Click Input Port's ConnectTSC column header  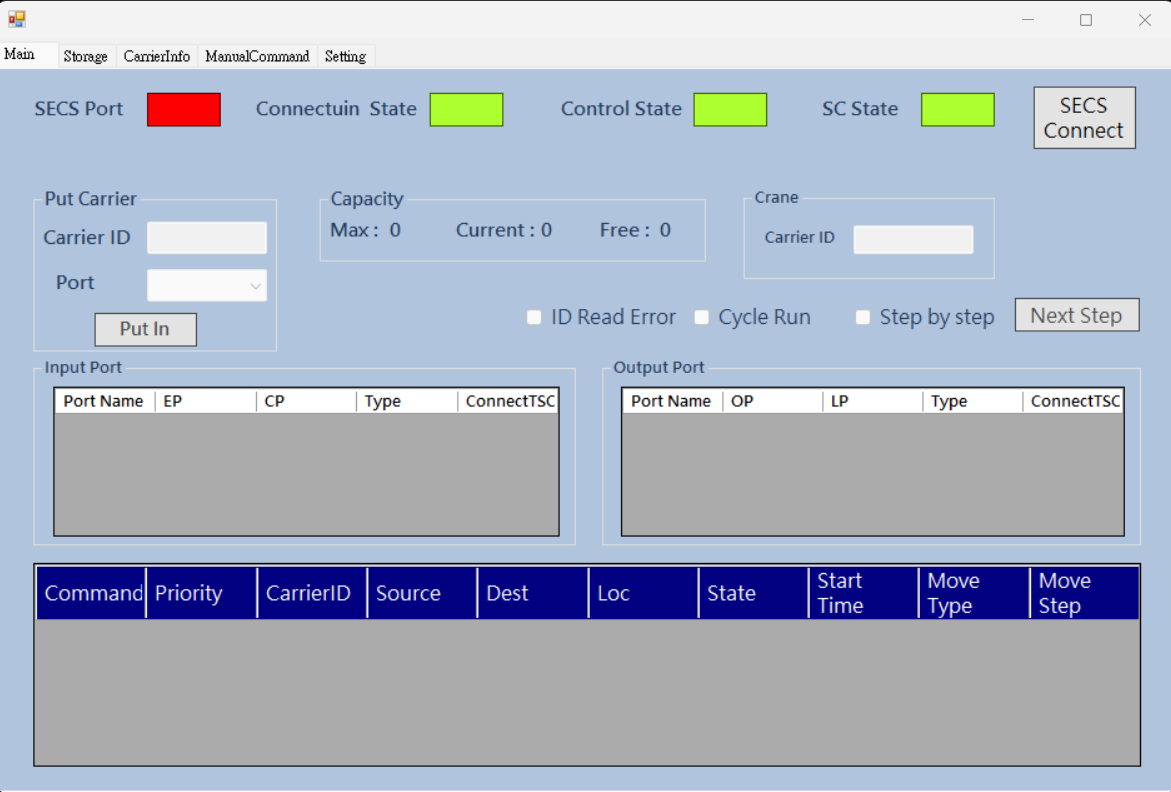(x=509, y=401)
